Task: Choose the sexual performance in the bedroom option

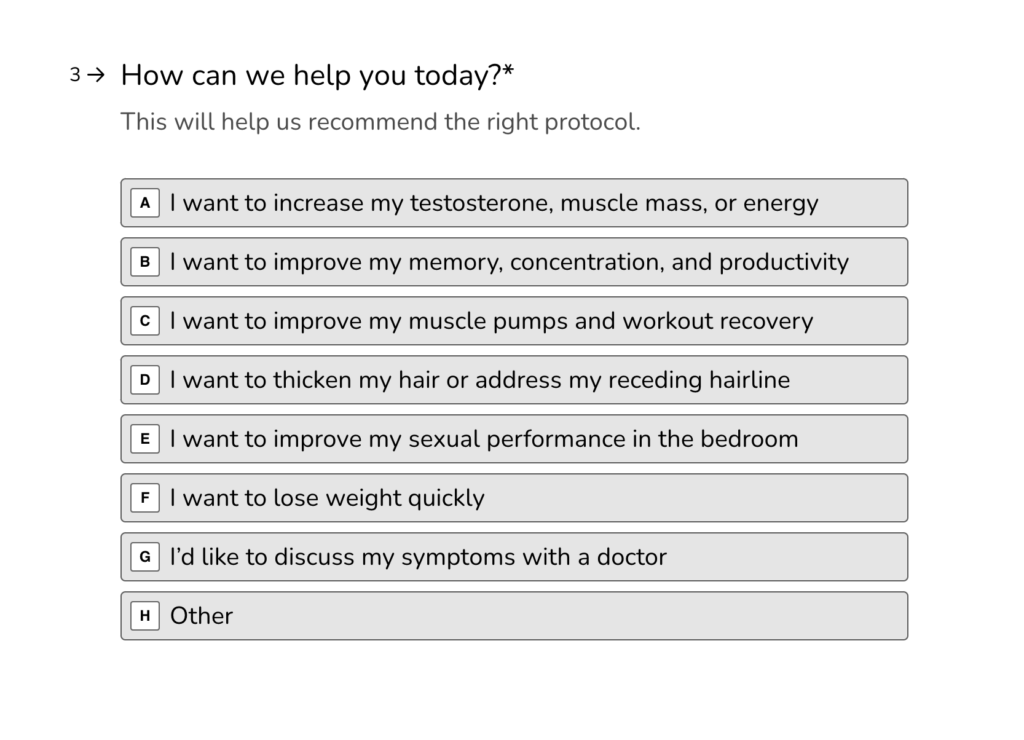Action: (x=513, y=439)
